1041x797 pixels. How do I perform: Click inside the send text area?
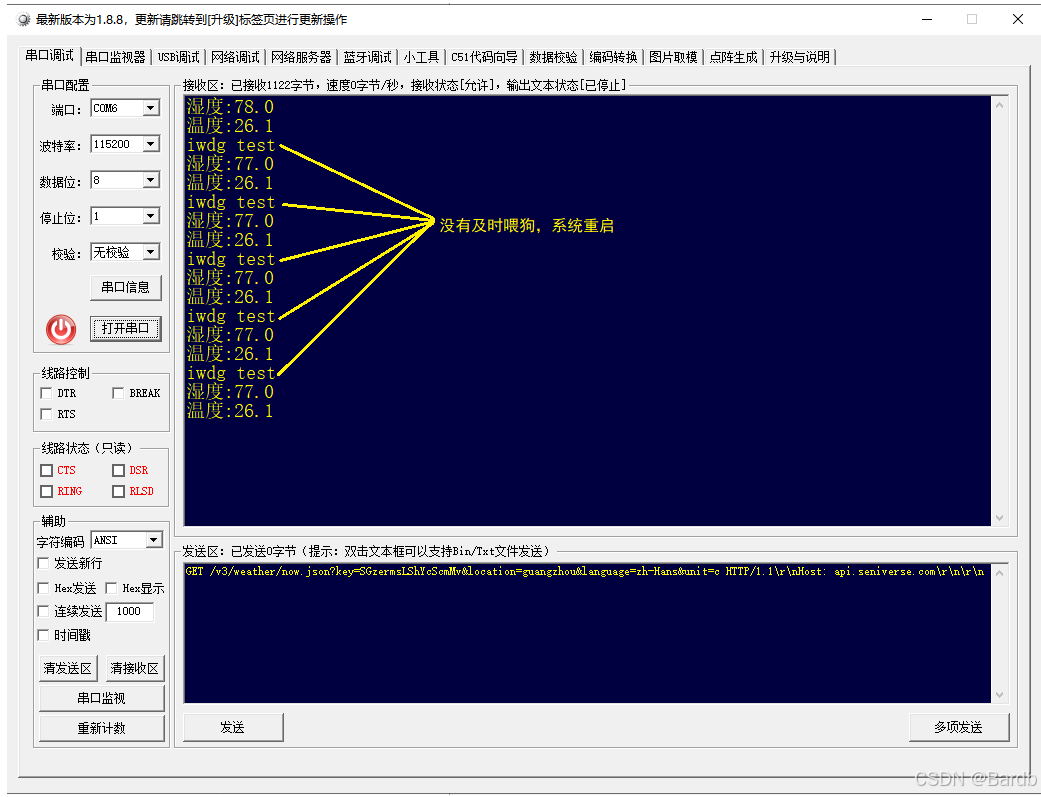(587, 633)
